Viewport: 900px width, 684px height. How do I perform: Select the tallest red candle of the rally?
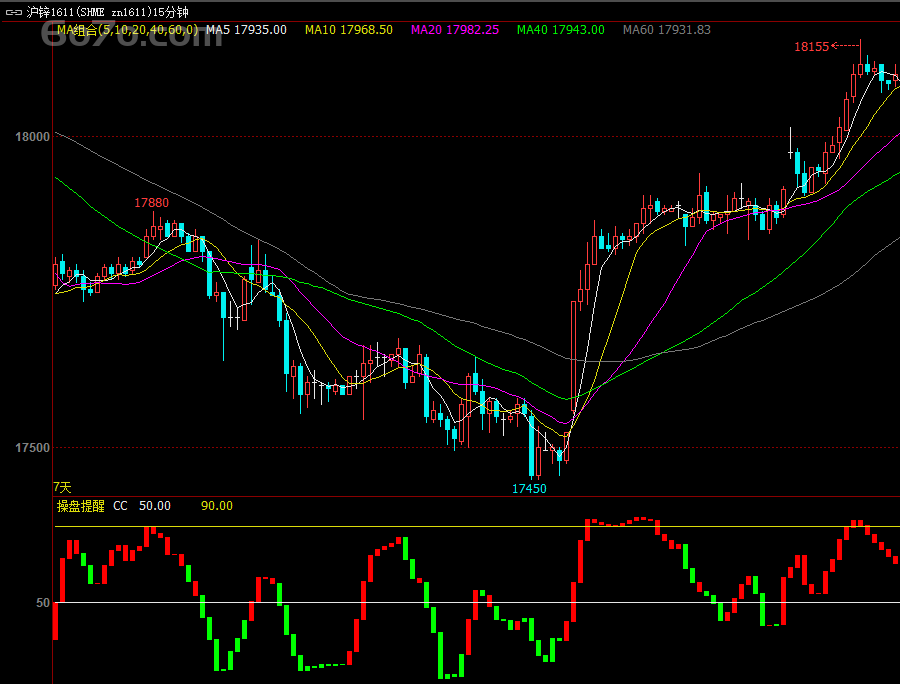click(573, 358)
